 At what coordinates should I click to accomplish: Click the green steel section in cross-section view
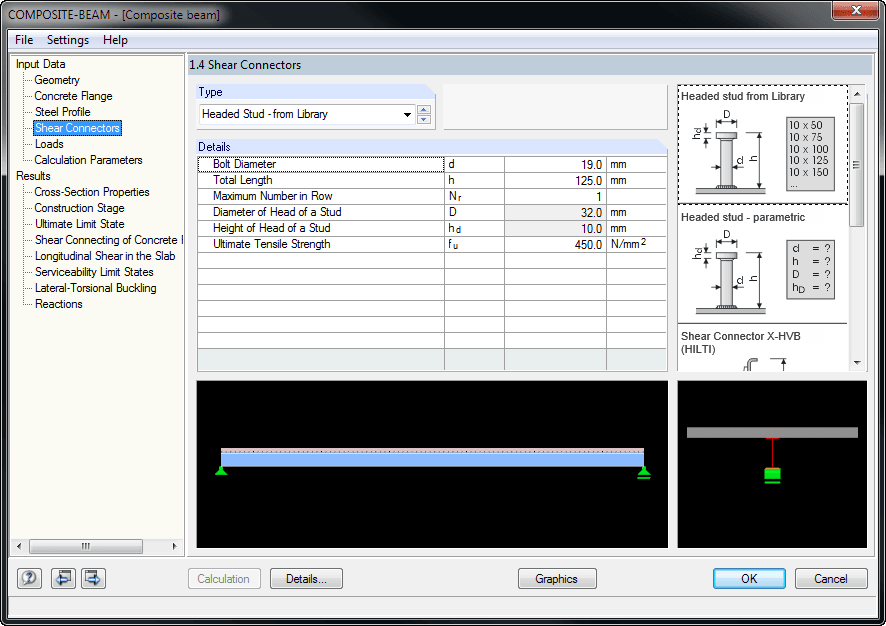pos(772,475)
